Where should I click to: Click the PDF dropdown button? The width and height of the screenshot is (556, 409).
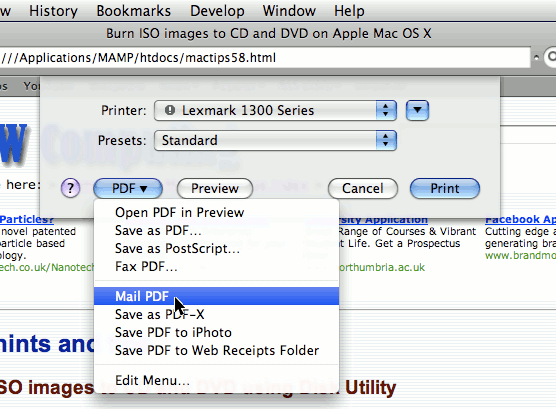point(128,188)
